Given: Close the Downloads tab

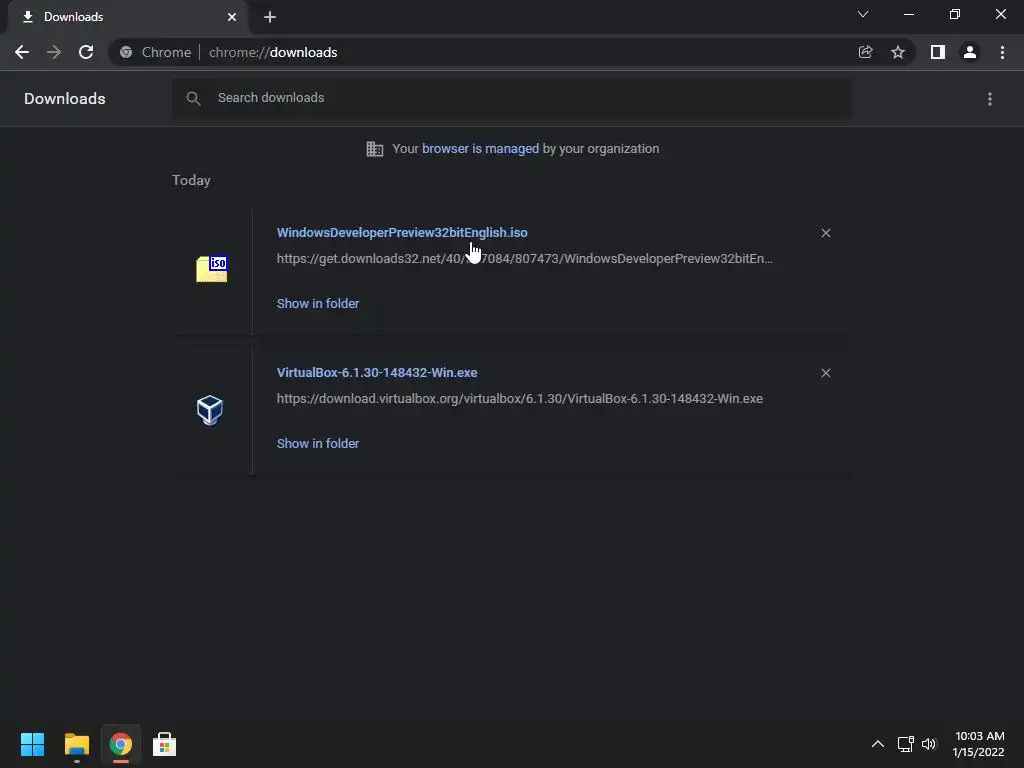Looking at the screenshot, I should click(232, 17).
